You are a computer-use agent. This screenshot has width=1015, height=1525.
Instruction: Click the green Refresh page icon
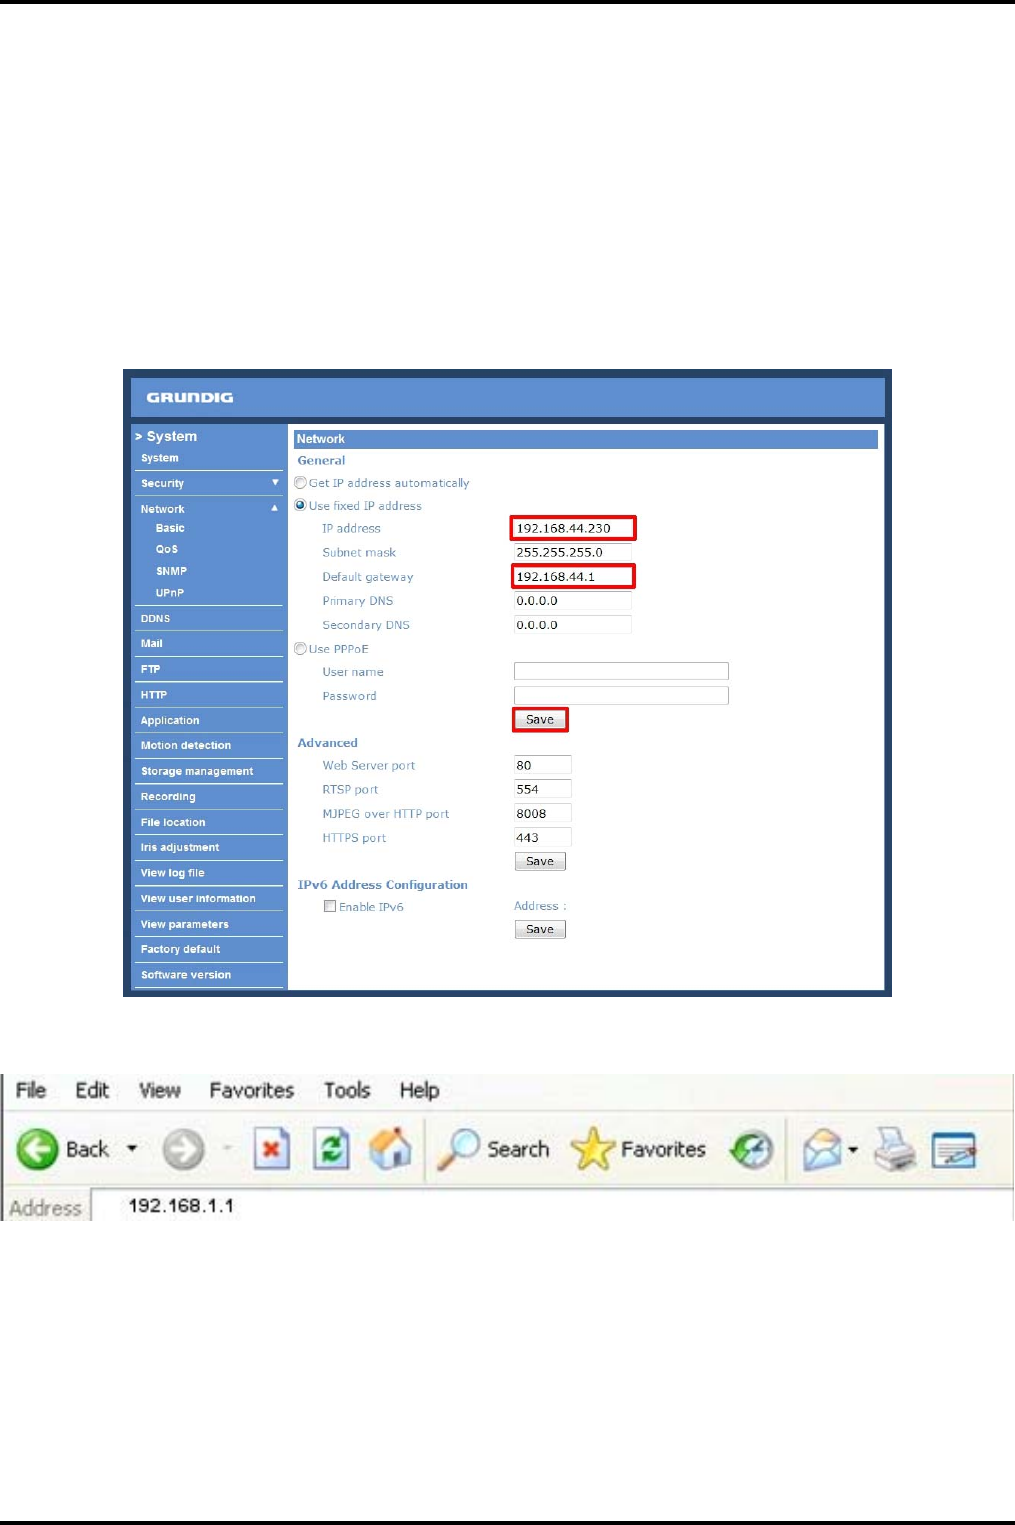[x=331, y=1150]
